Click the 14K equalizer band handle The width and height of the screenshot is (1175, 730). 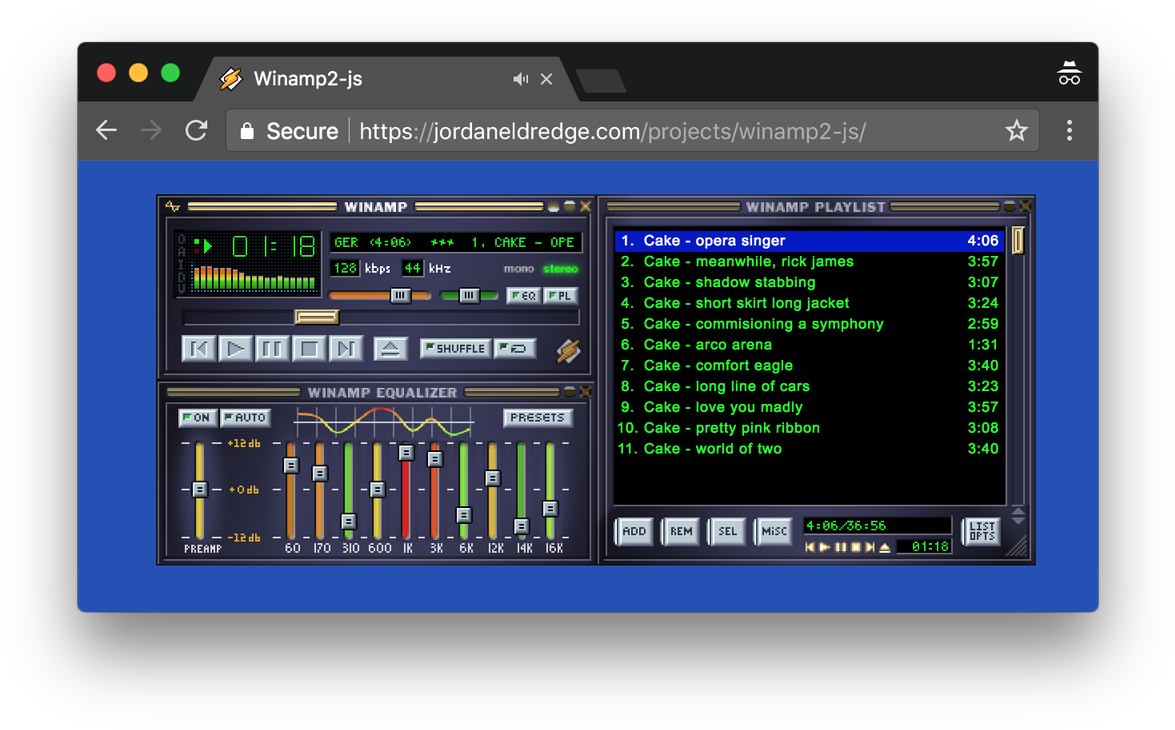[x=522, y=526]
